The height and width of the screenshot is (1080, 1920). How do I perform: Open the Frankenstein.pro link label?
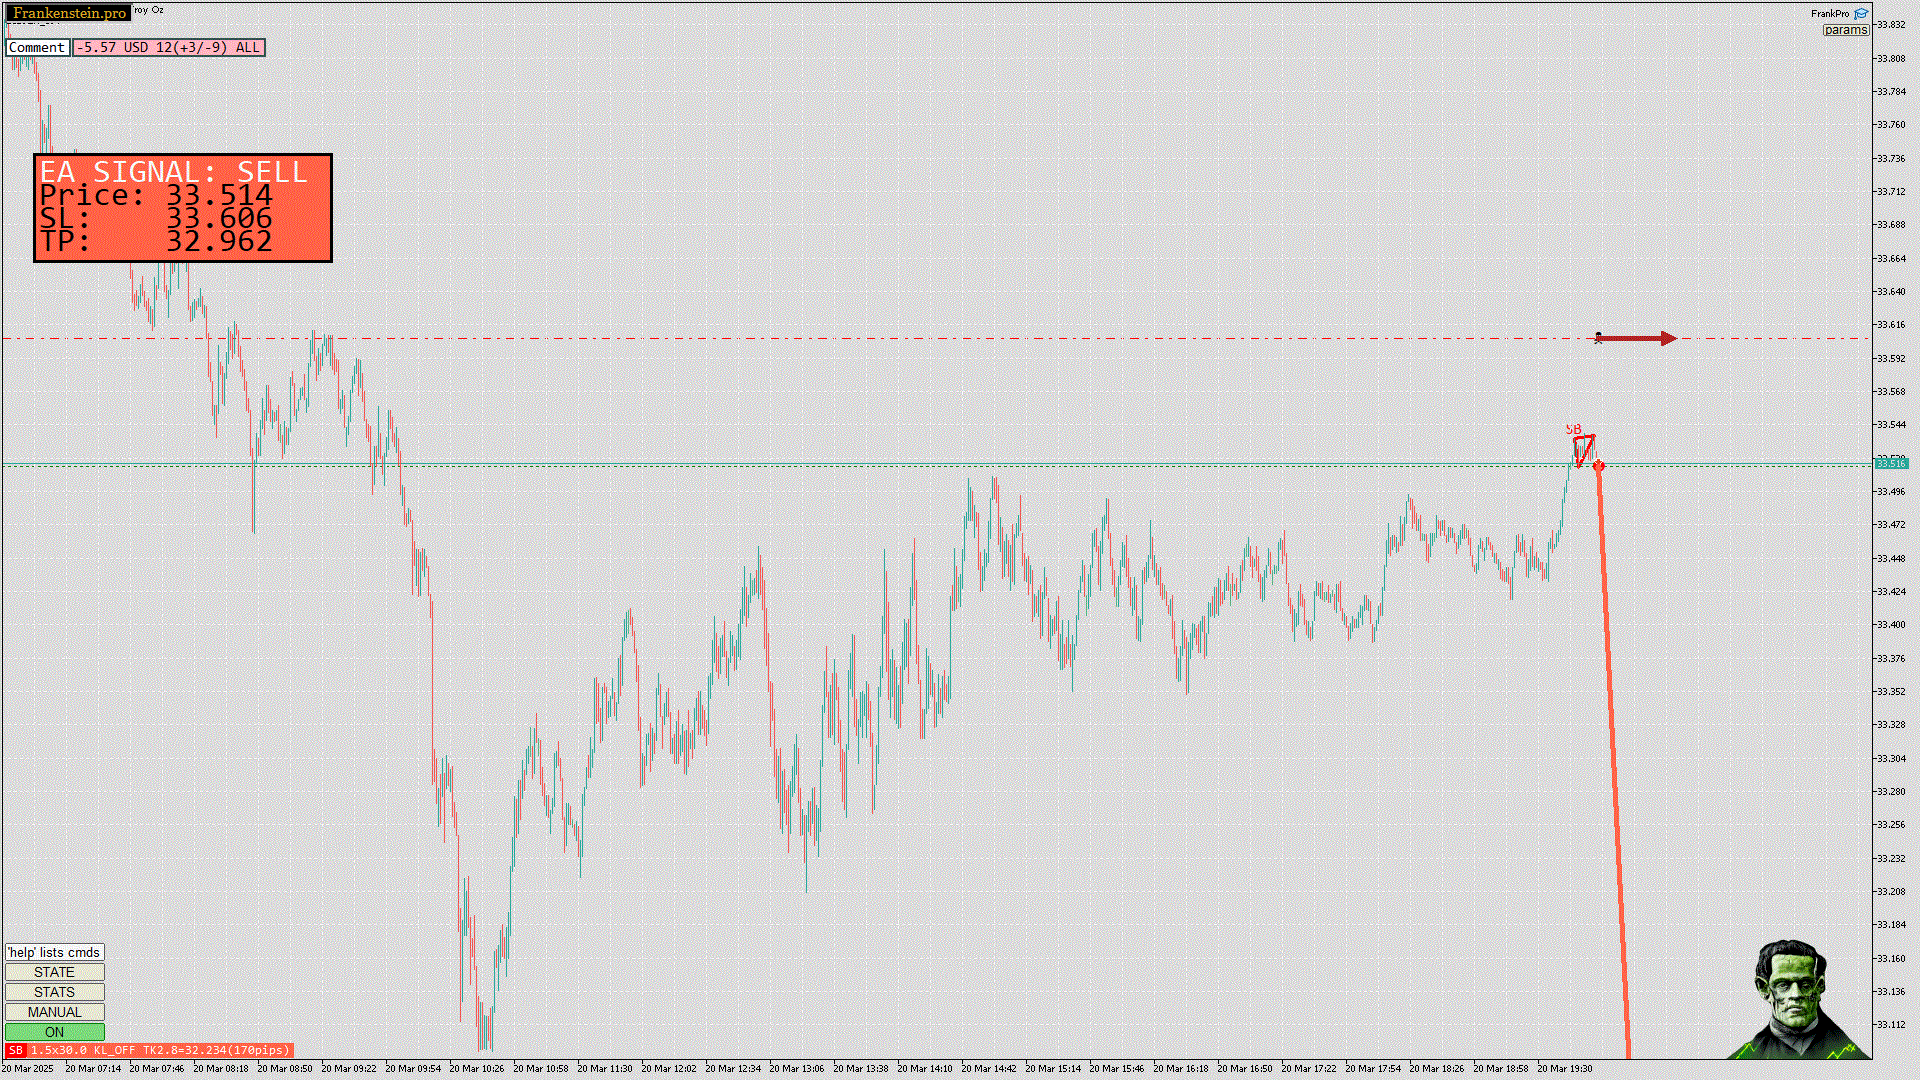pos(69,13)
